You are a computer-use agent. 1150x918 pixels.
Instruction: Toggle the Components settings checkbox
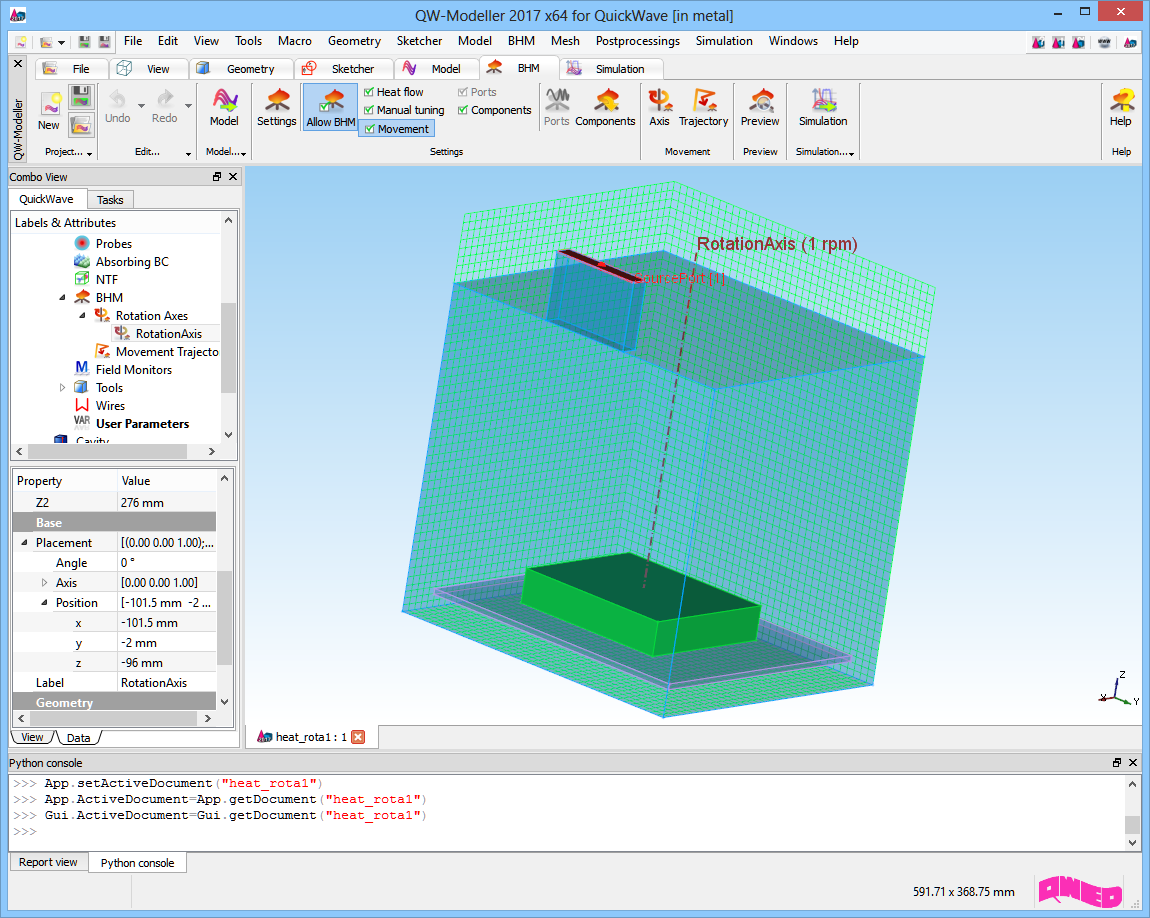pyautogui.click(x=463, y=110)
